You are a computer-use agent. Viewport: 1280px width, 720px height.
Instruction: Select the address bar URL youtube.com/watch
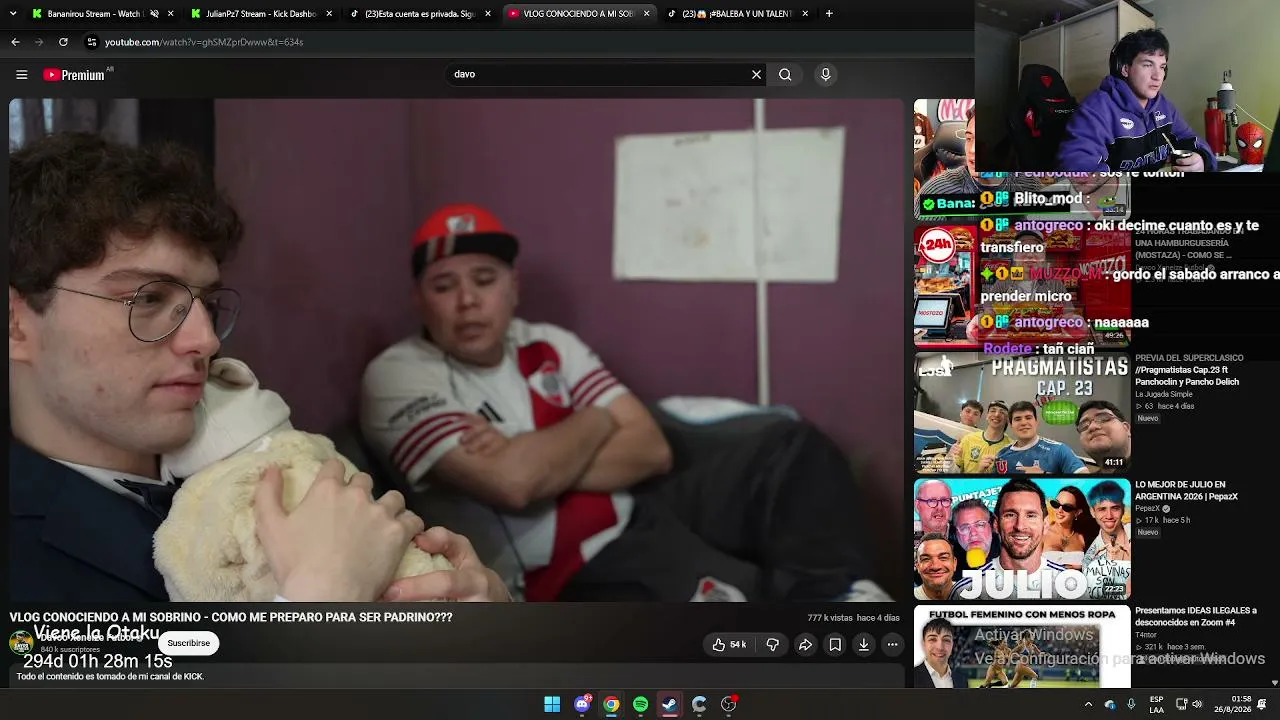[204, 42]
